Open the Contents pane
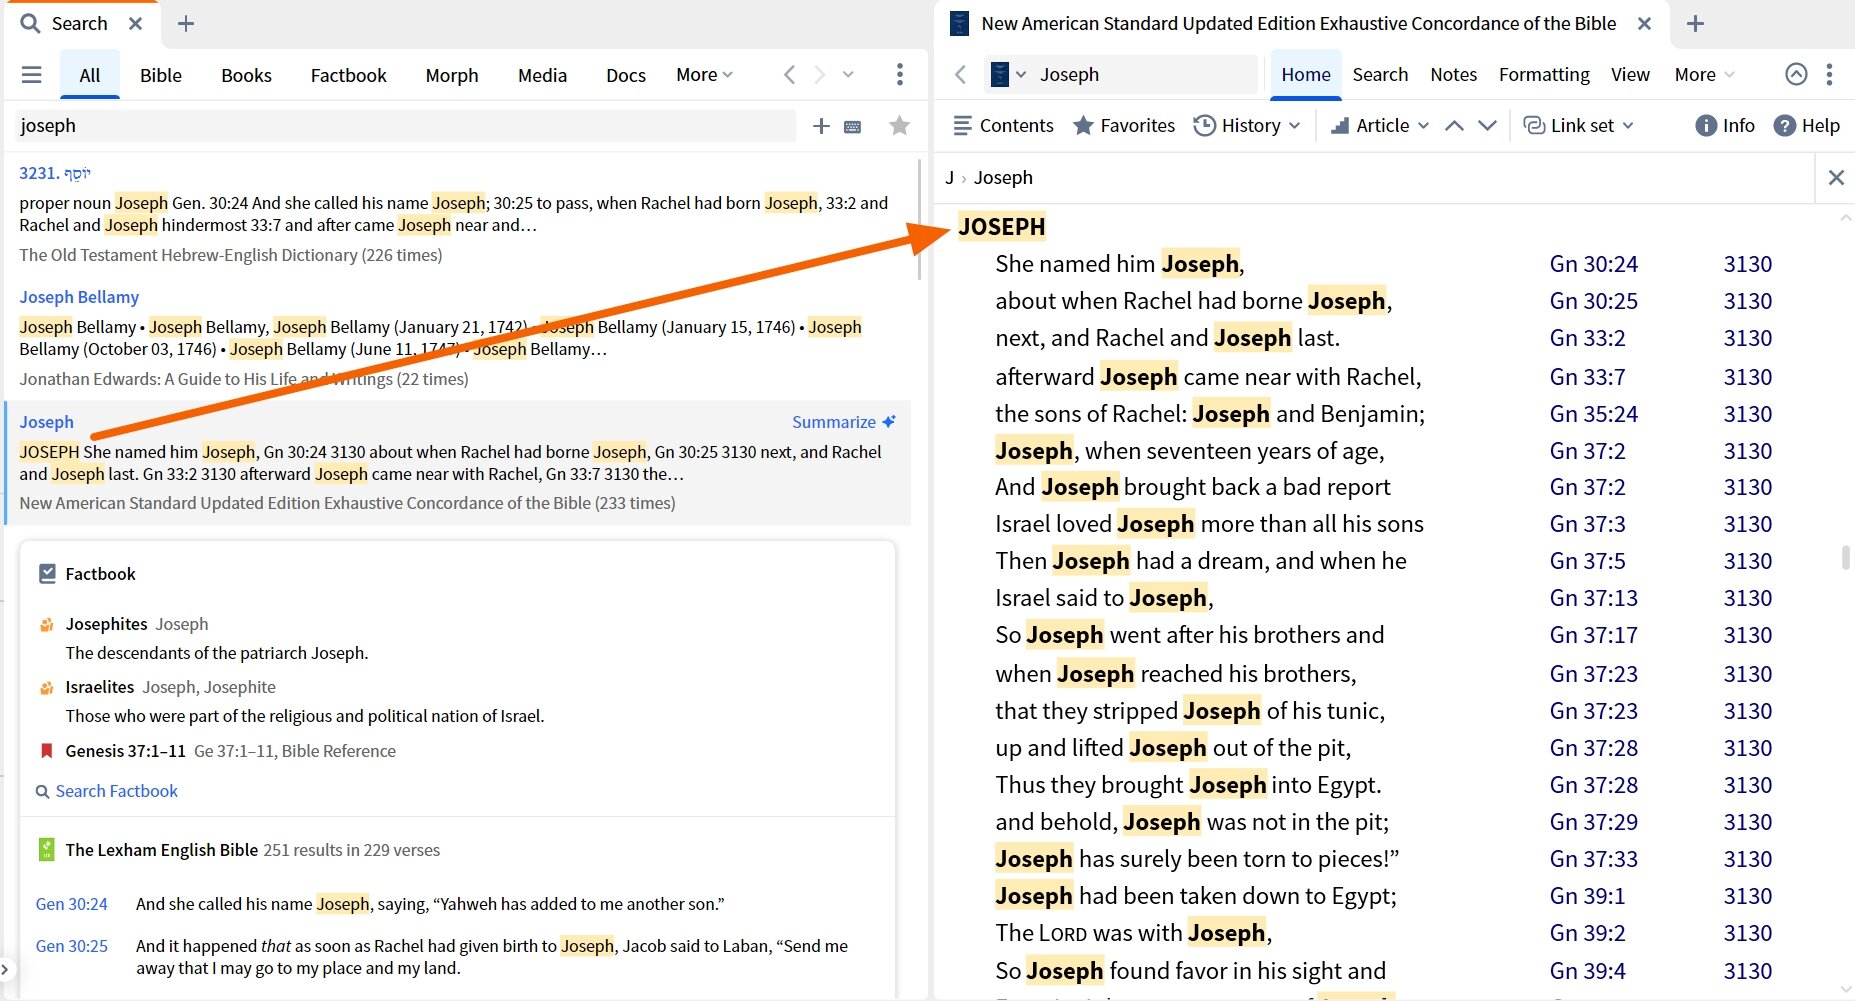 pos(1003,126)
